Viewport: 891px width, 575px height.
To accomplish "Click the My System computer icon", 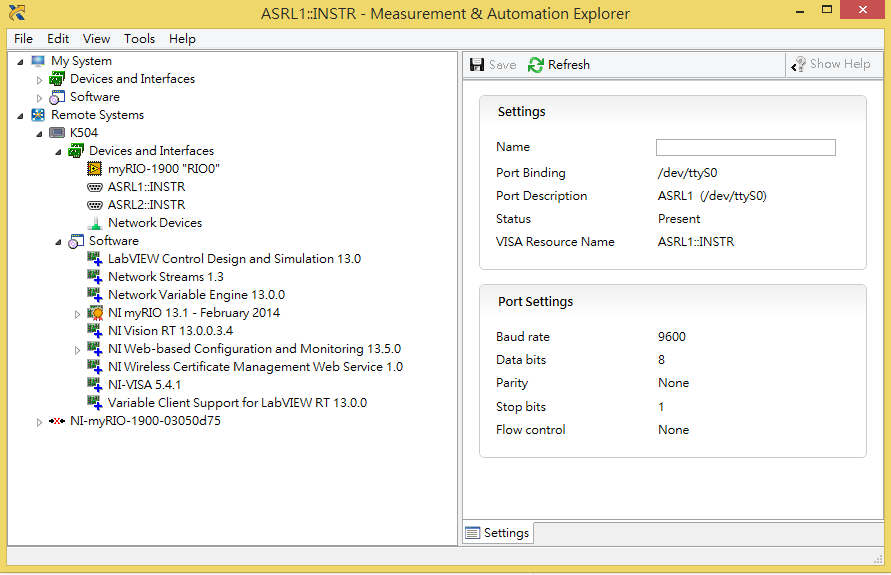I will coord(38,61).
